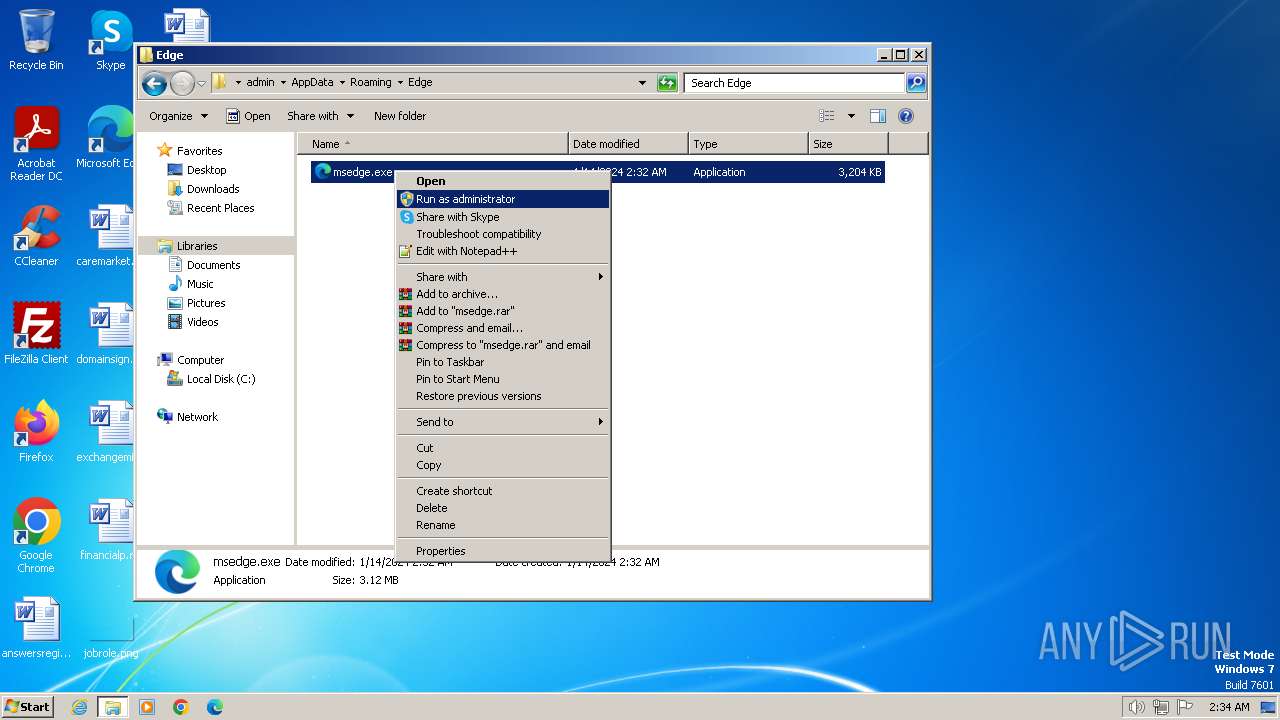Click the Forward navigation arrow in Explorer
The width and height of the screenshot is (1280, 720).
(182, 83)
